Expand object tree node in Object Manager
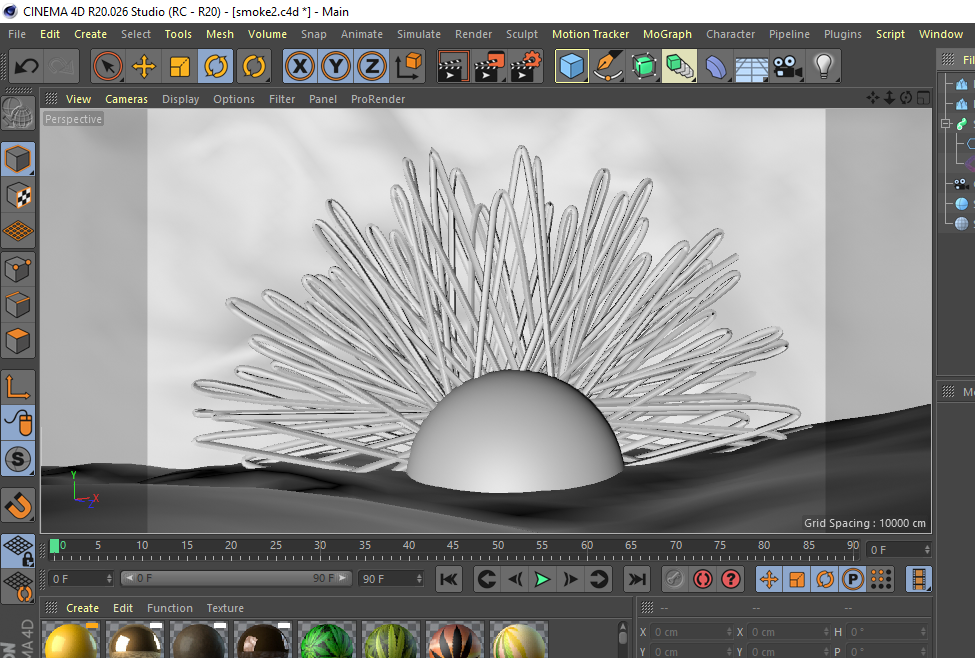The width and height of the screenshot is (975, 658). tap(946, 124)
